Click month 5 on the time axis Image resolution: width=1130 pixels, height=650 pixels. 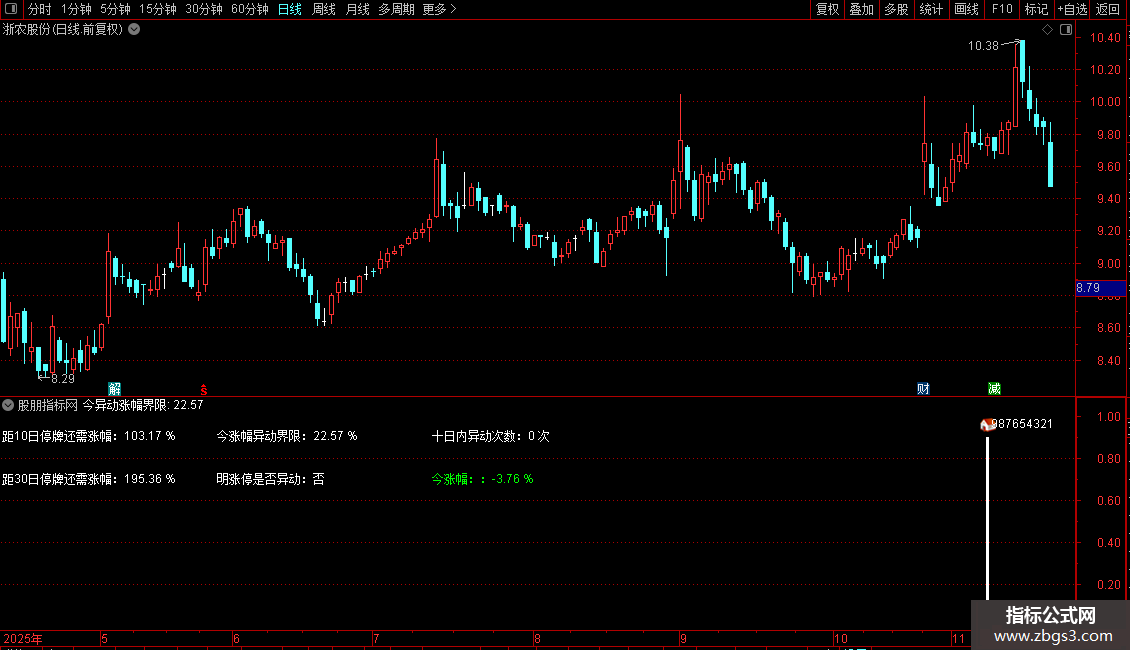tap(104, 638)
